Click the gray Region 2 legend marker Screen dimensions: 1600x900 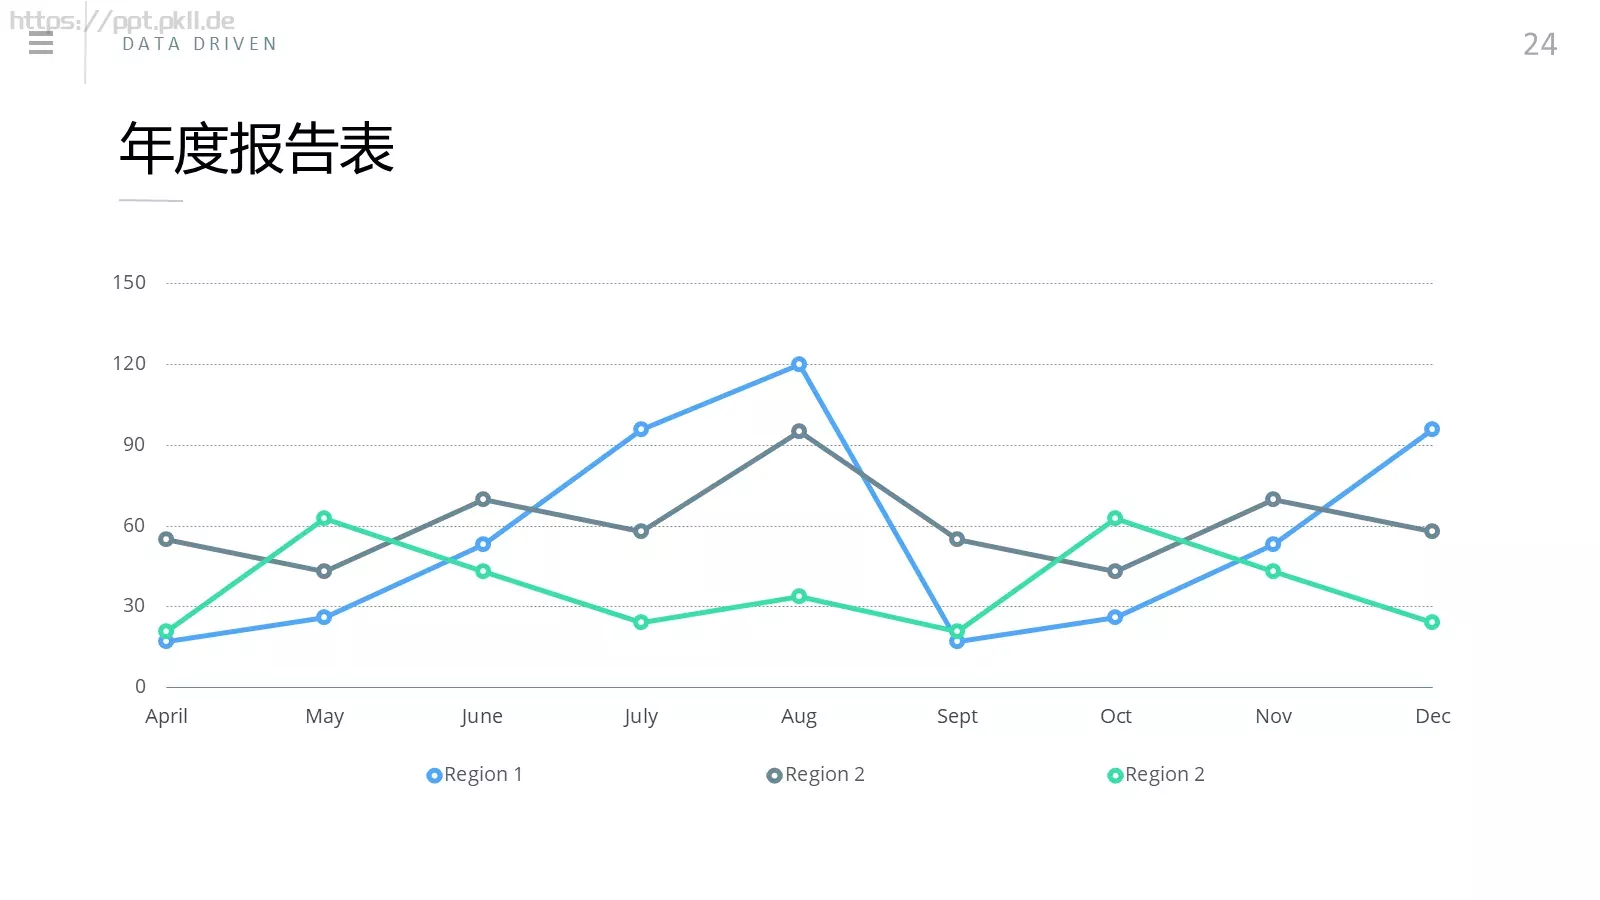(774, 775)
